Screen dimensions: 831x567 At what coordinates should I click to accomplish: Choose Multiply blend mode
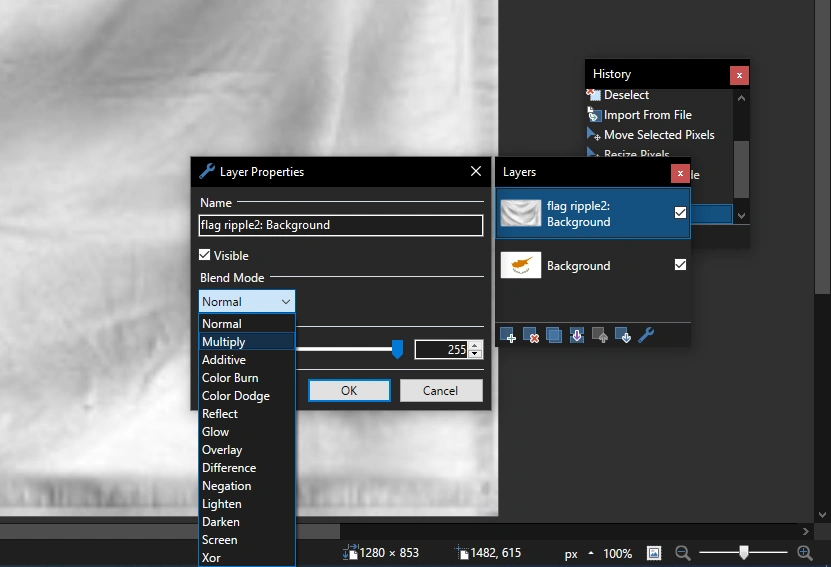point(247,342)
